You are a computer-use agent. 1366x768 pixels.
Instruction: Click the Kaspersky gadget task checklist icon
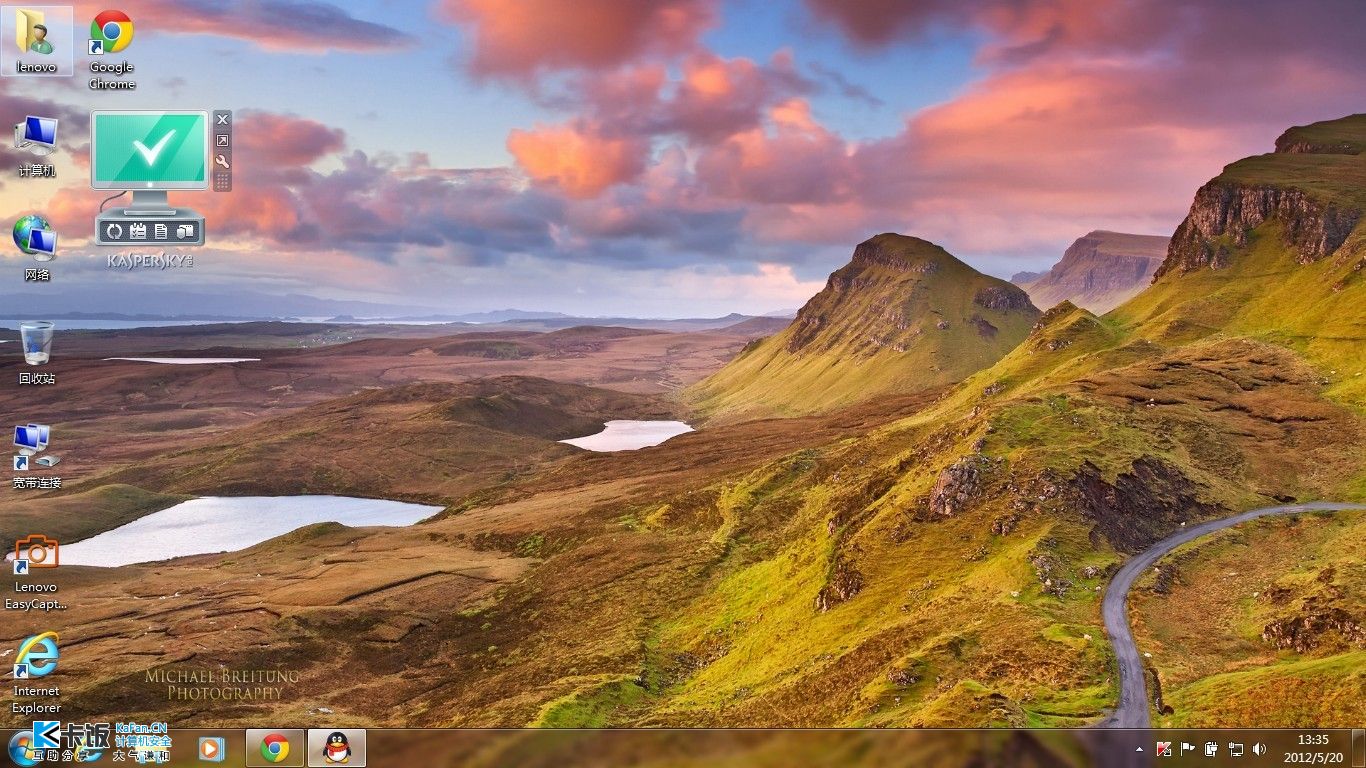(138, 231)
